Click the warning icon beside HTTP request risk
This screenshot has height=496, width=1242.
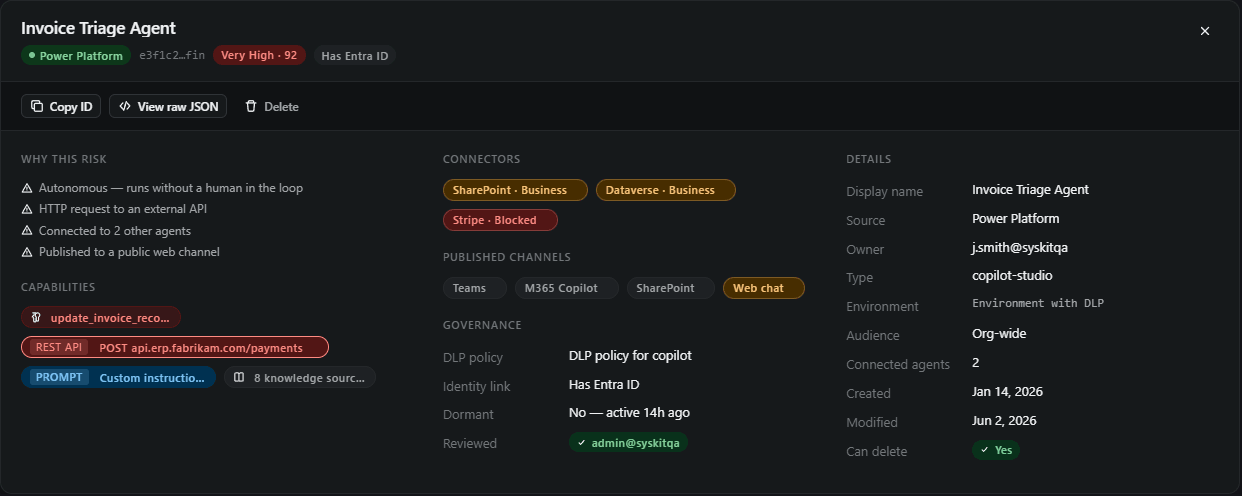[27, 209]
